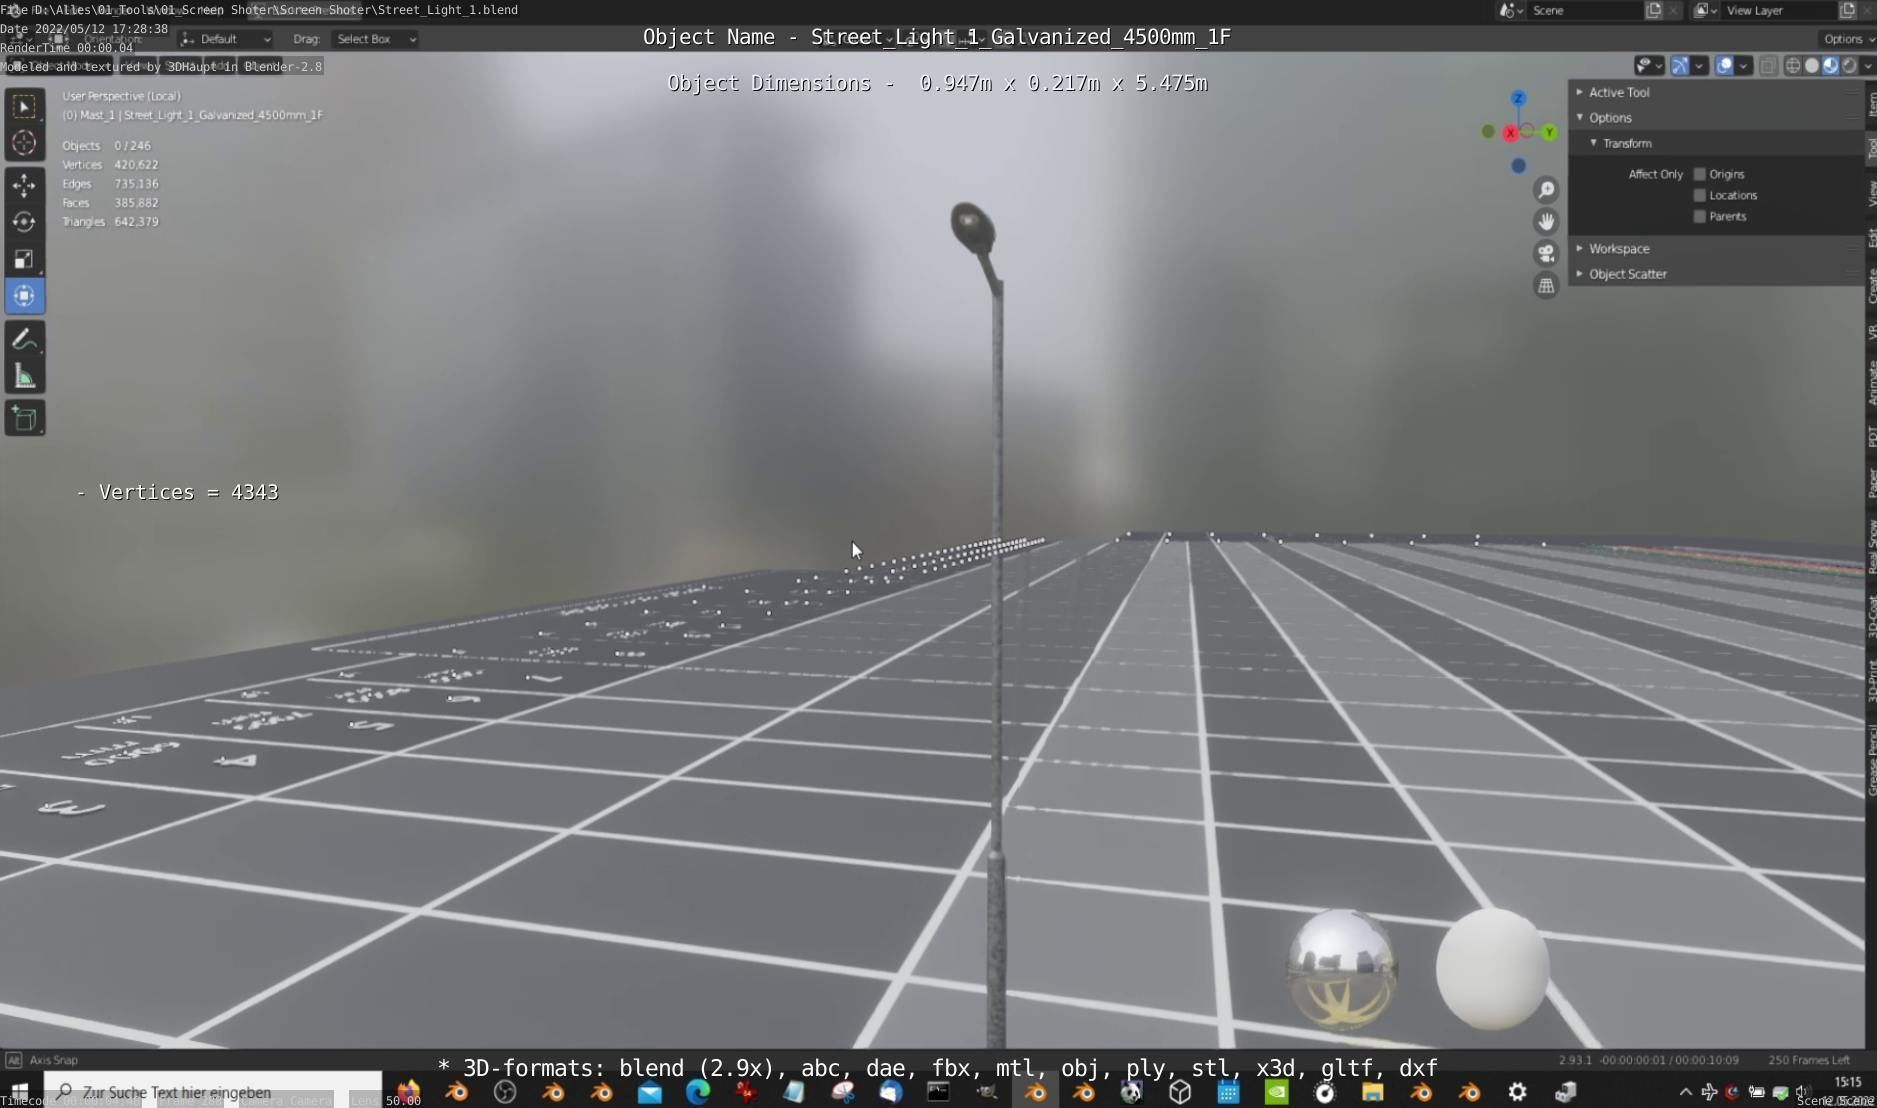Switch to material preview shading
The image size is (1877, 1108).
point(1831,66)
